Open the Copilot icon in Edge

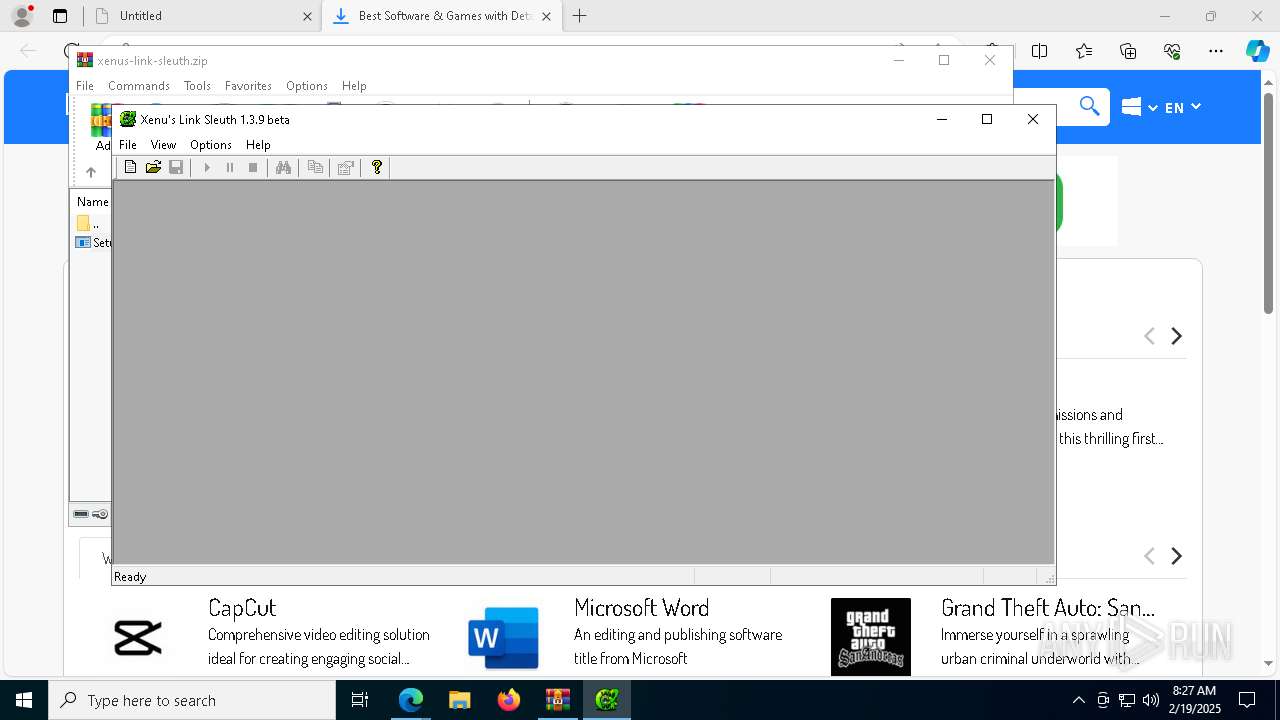point(1257,51)
